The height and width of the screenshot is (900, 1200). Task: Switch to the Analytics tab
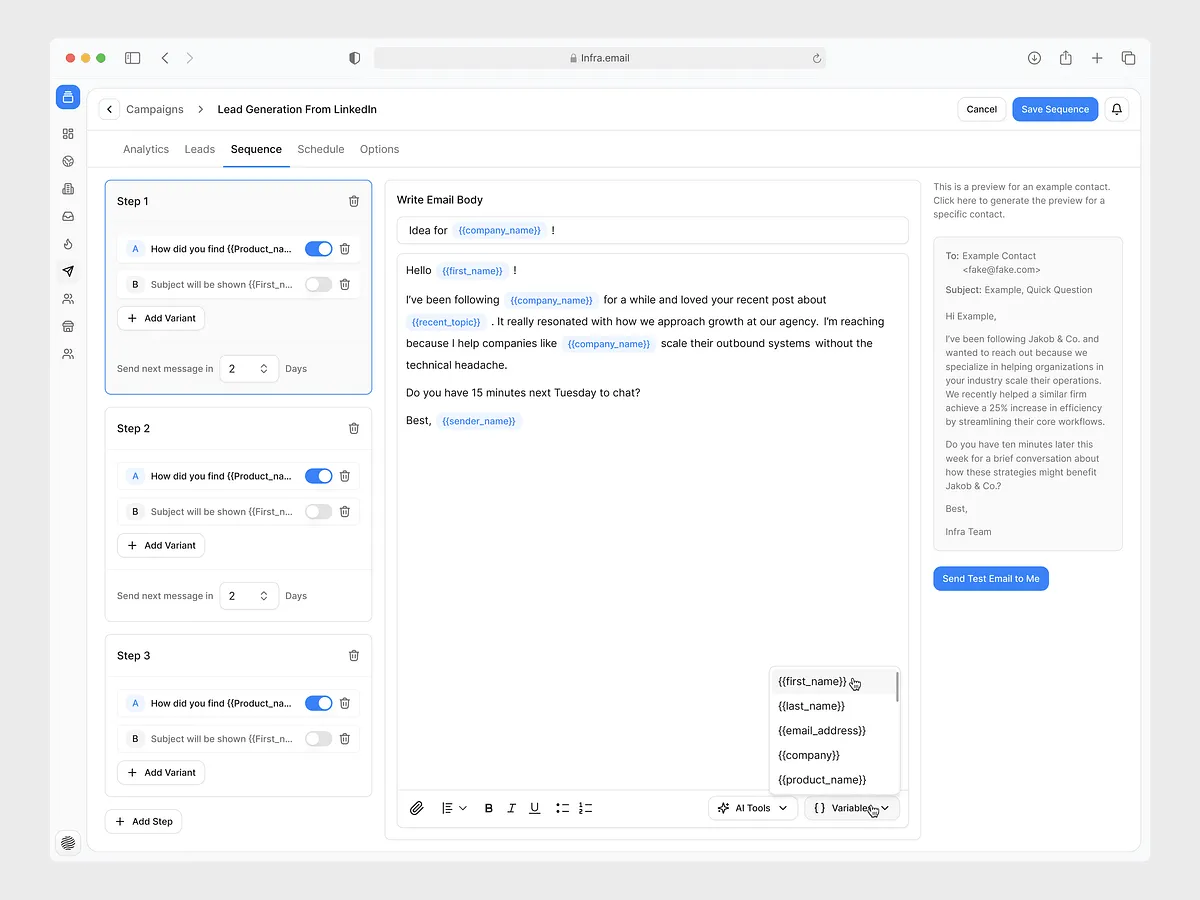(146, 149)
